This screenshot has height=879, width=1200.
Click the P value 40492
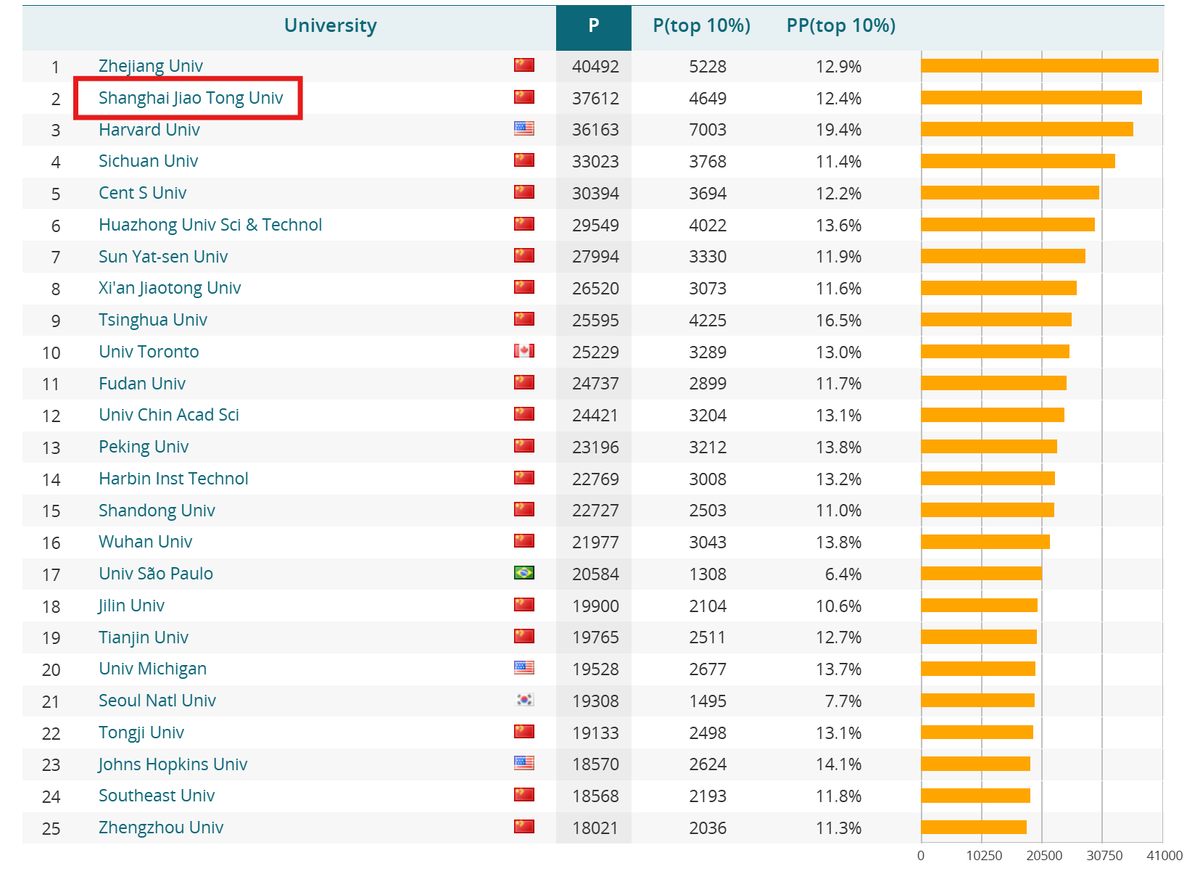pos(595,67)
